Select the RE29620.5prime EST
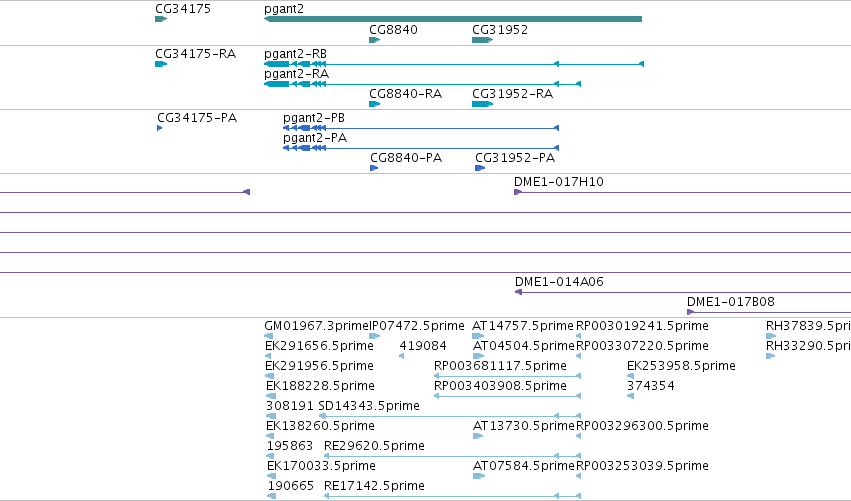 pos(453,456)
